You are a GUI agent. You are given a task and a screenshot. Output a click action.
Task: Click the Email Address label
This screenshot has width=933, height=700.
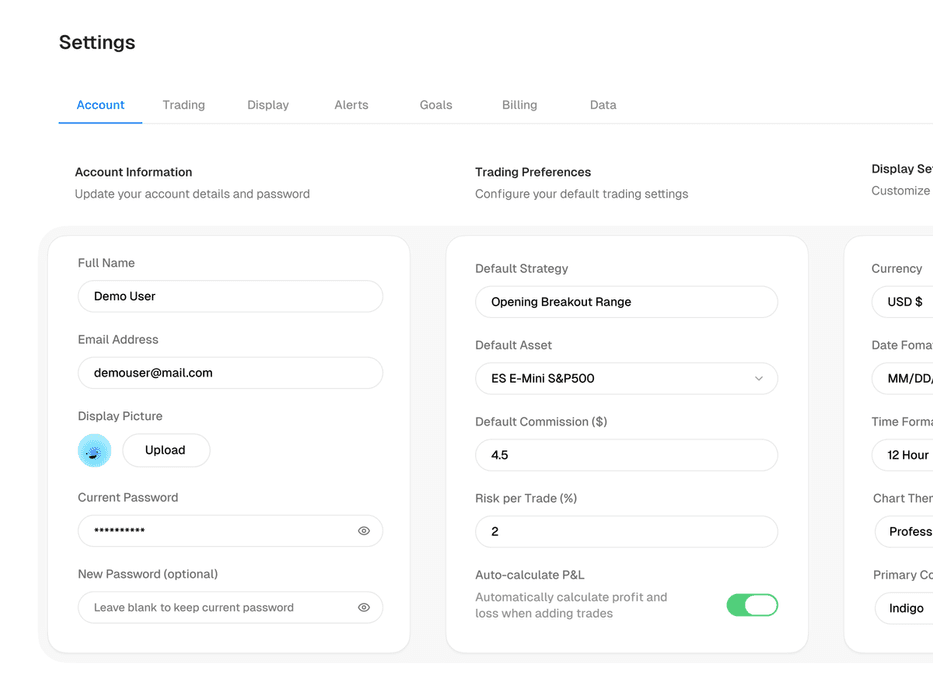[118, 339]
